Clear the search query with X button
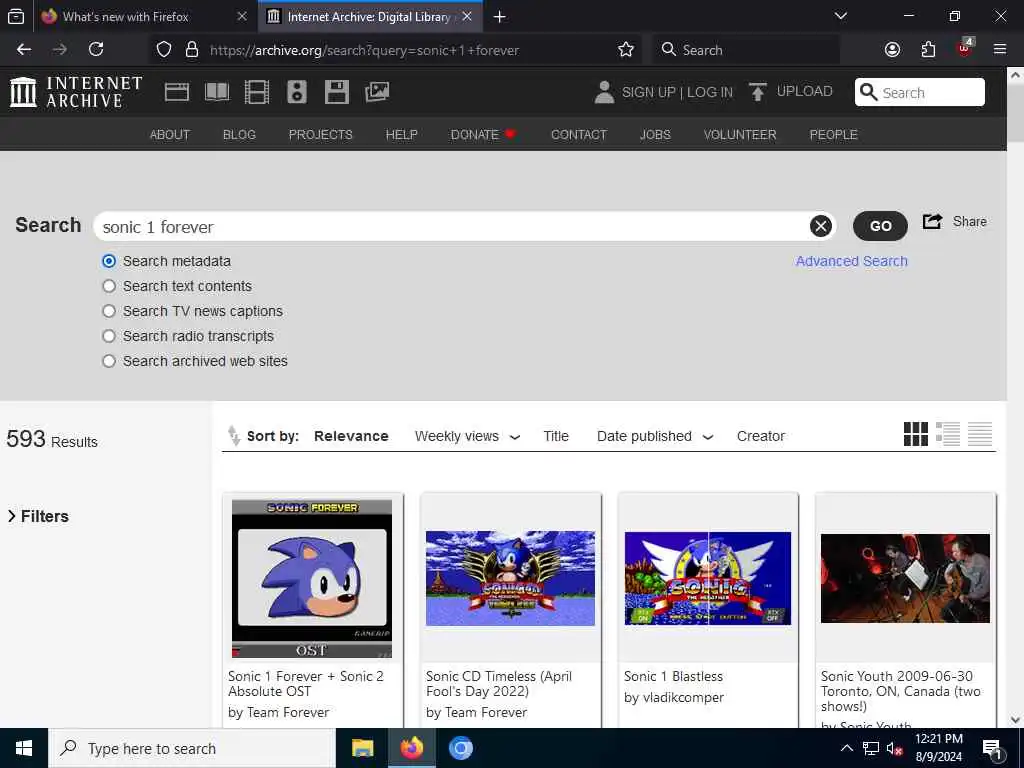Image resolution: width=1024 pixels, height=768 pixels. click(821, 226)
